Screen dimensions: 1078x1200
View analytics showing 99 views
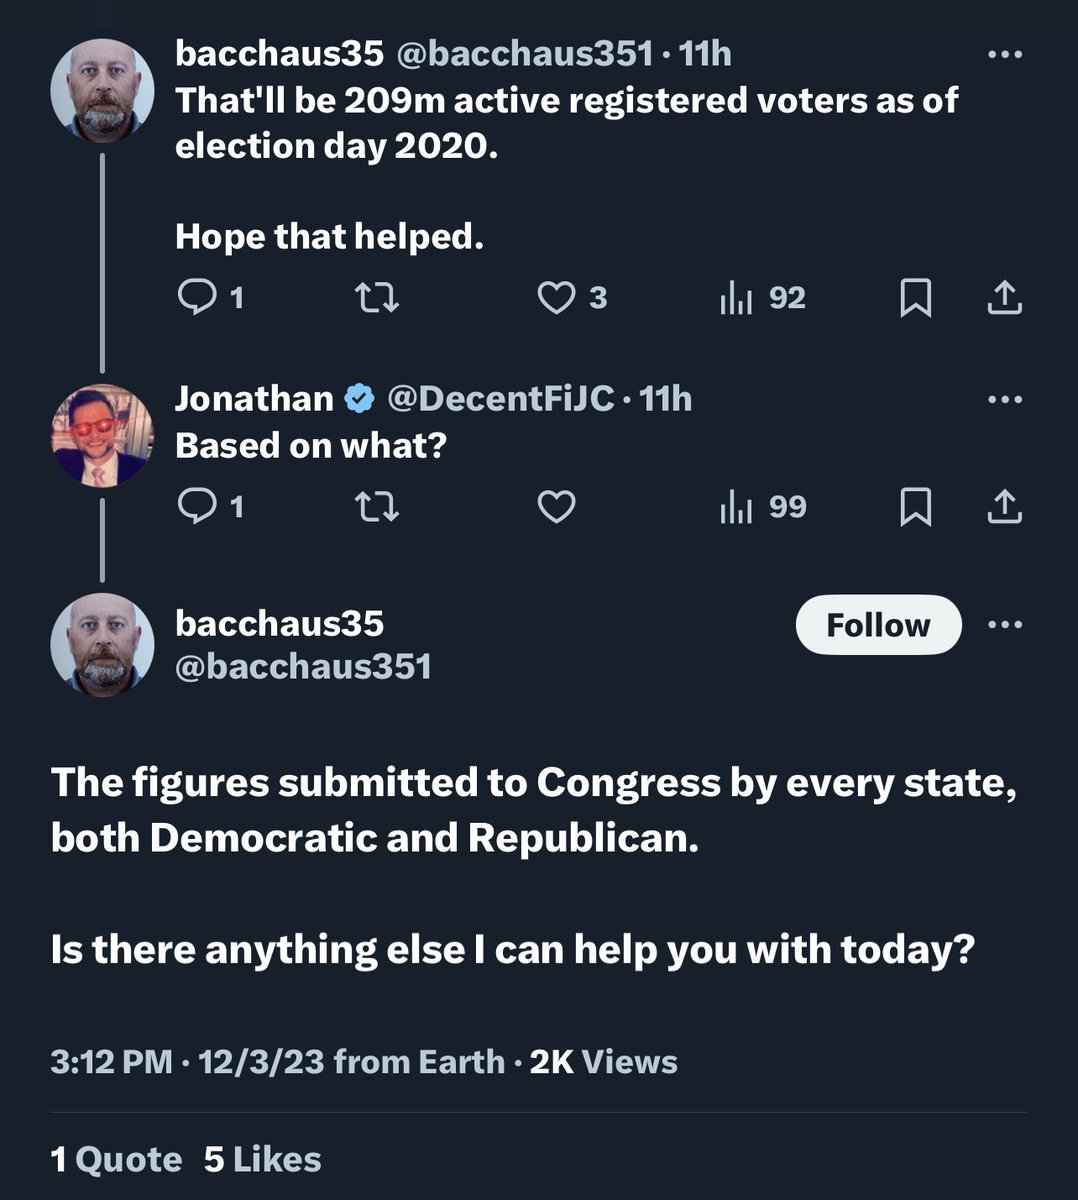click(x=762, y=507)
